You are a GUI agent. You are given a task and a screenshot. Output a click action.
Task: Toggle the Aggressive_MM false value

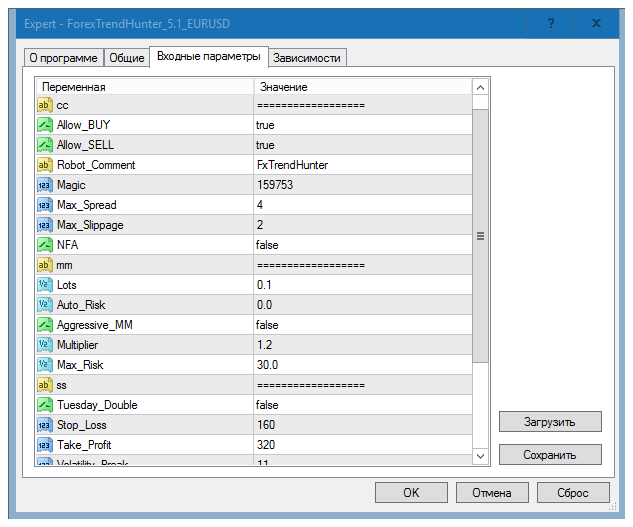[267, 325]
